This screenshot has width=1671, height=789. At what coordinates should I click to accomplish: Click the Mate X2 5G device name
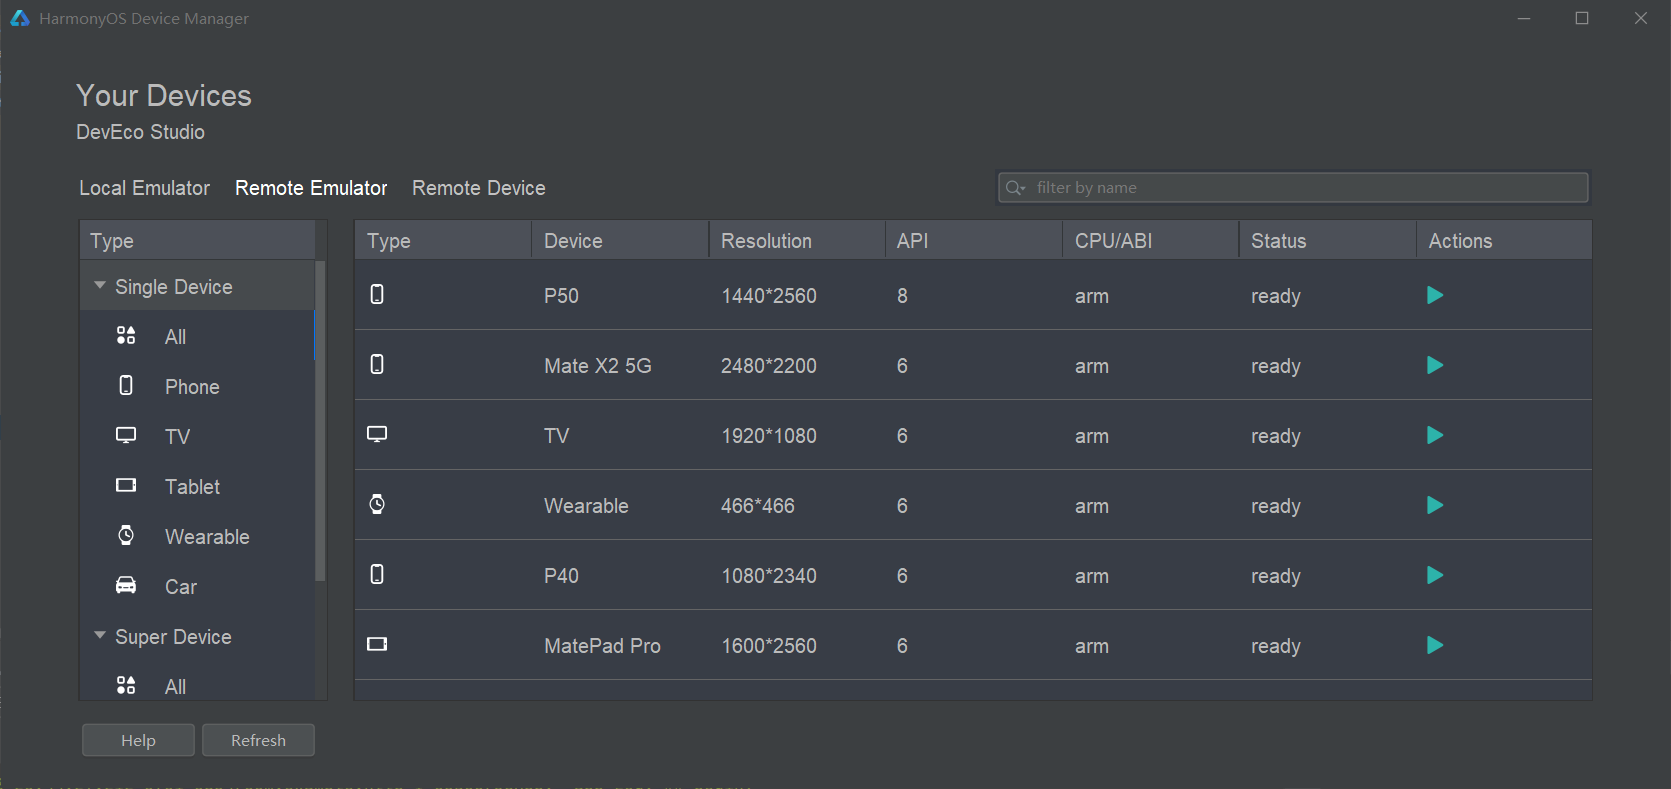pos(598,366)
